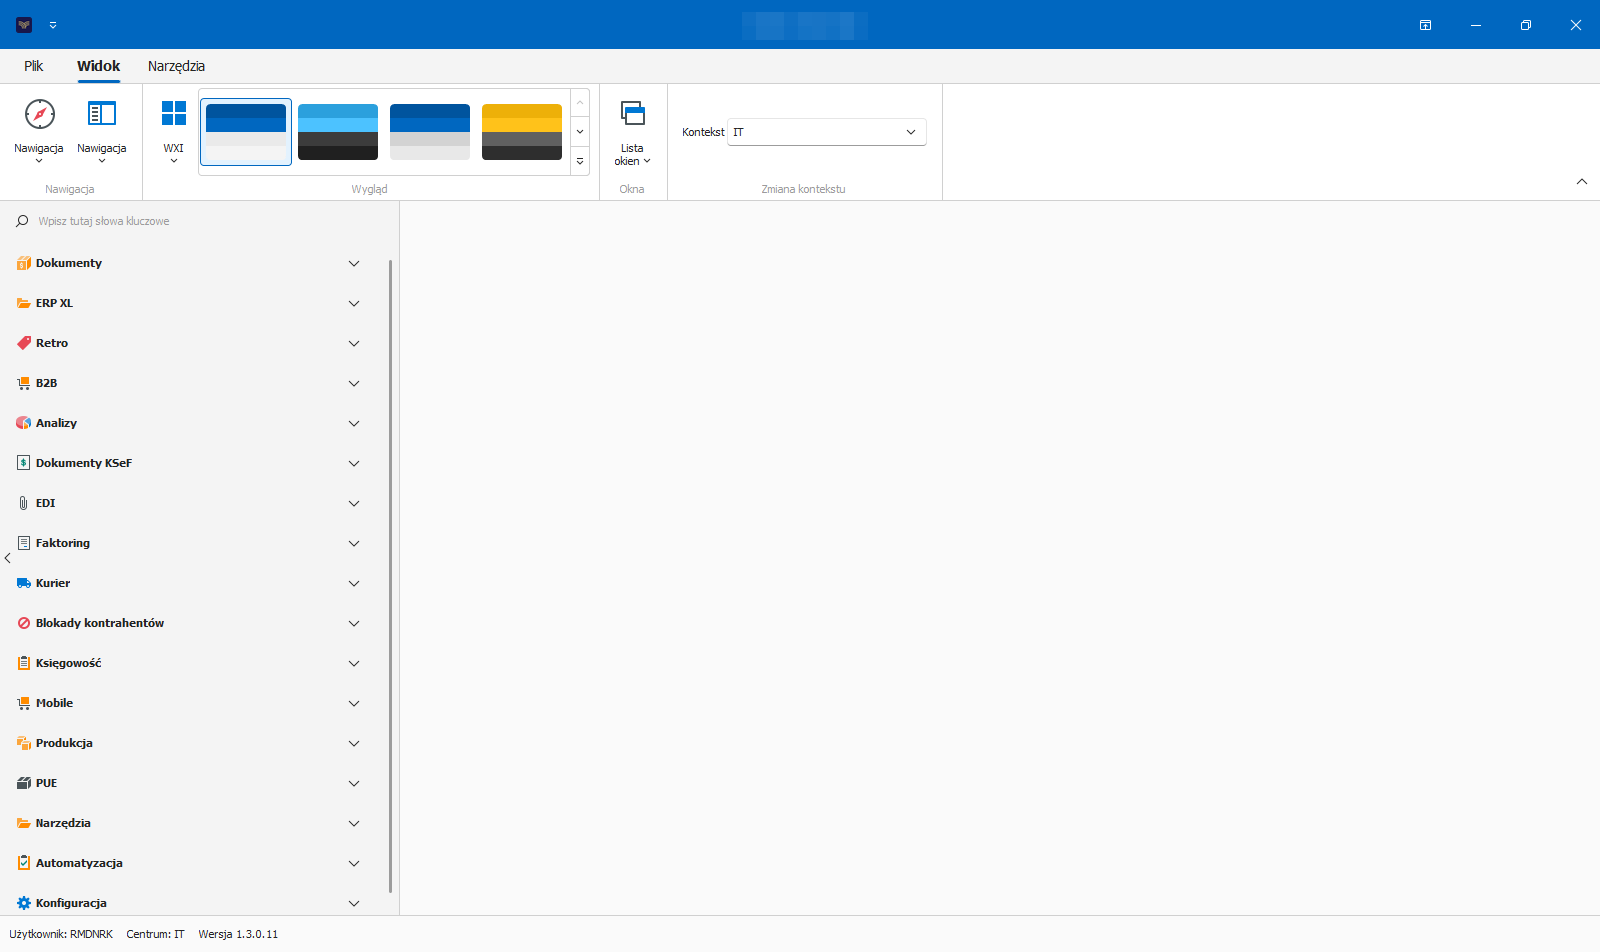The image size is (1600, 952).
Task: Click the B2B cart icon
Action: pyautogui.click(x=24, y=383)
